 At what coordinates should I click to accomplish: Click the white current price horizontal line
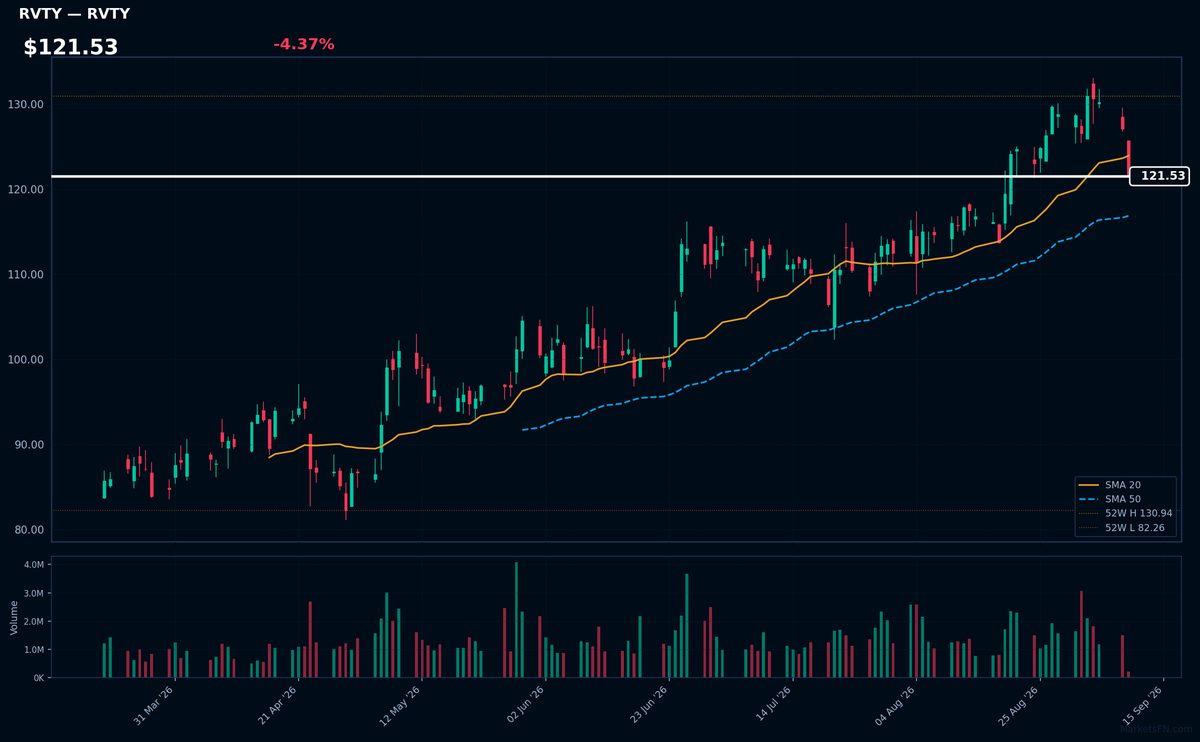[590, 176]
